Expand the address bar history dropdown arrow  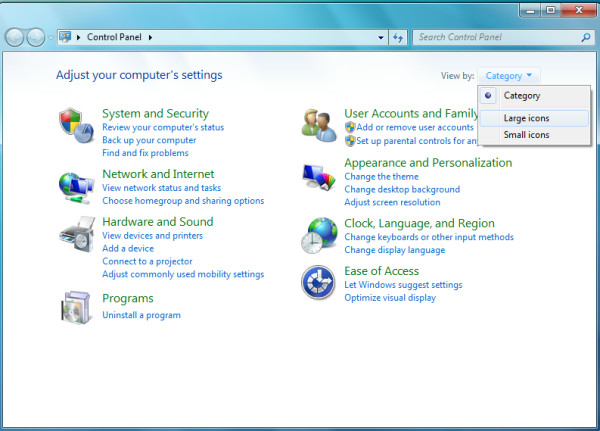381,38
